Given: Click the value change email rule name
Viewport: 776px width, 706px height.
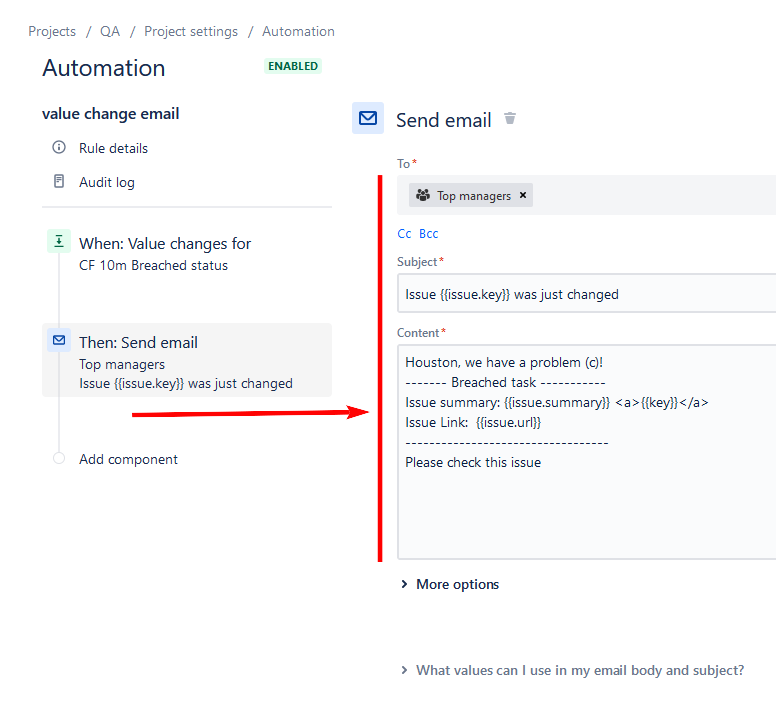Looking at the screenshot, I should pos(110,114).
